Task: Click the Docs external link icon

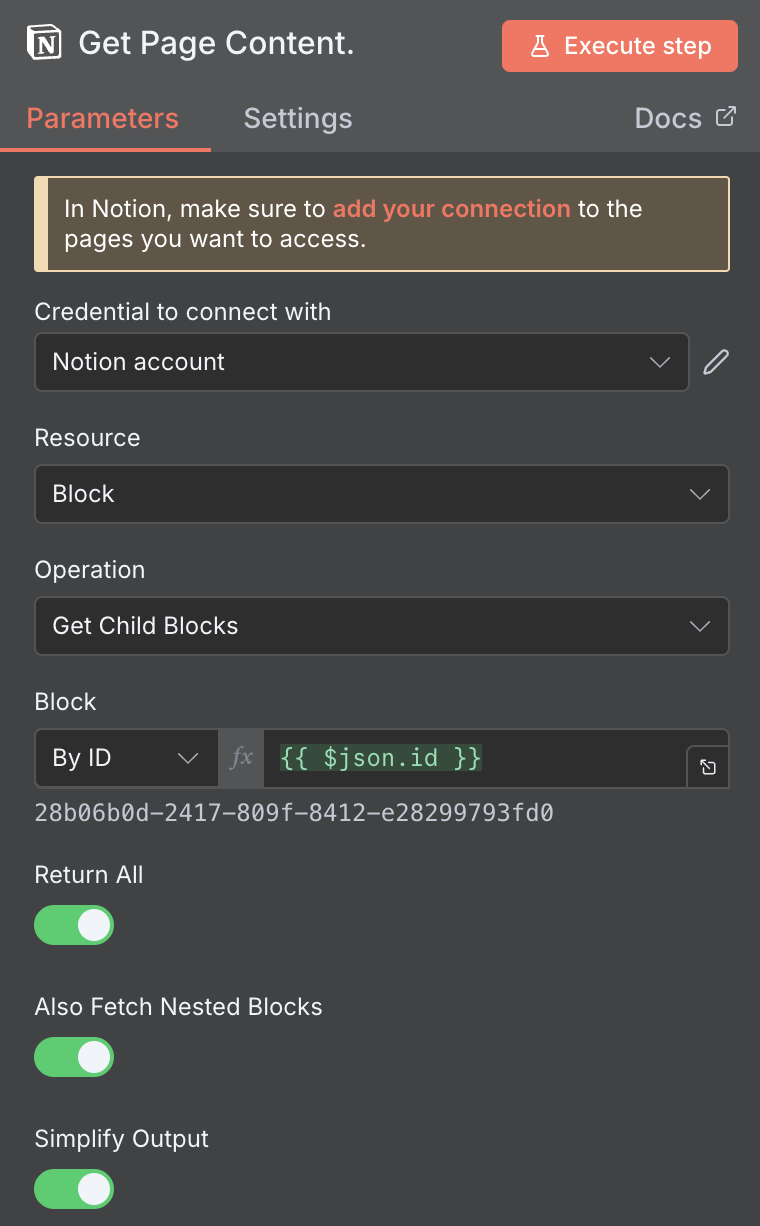Action: (726, 117)
